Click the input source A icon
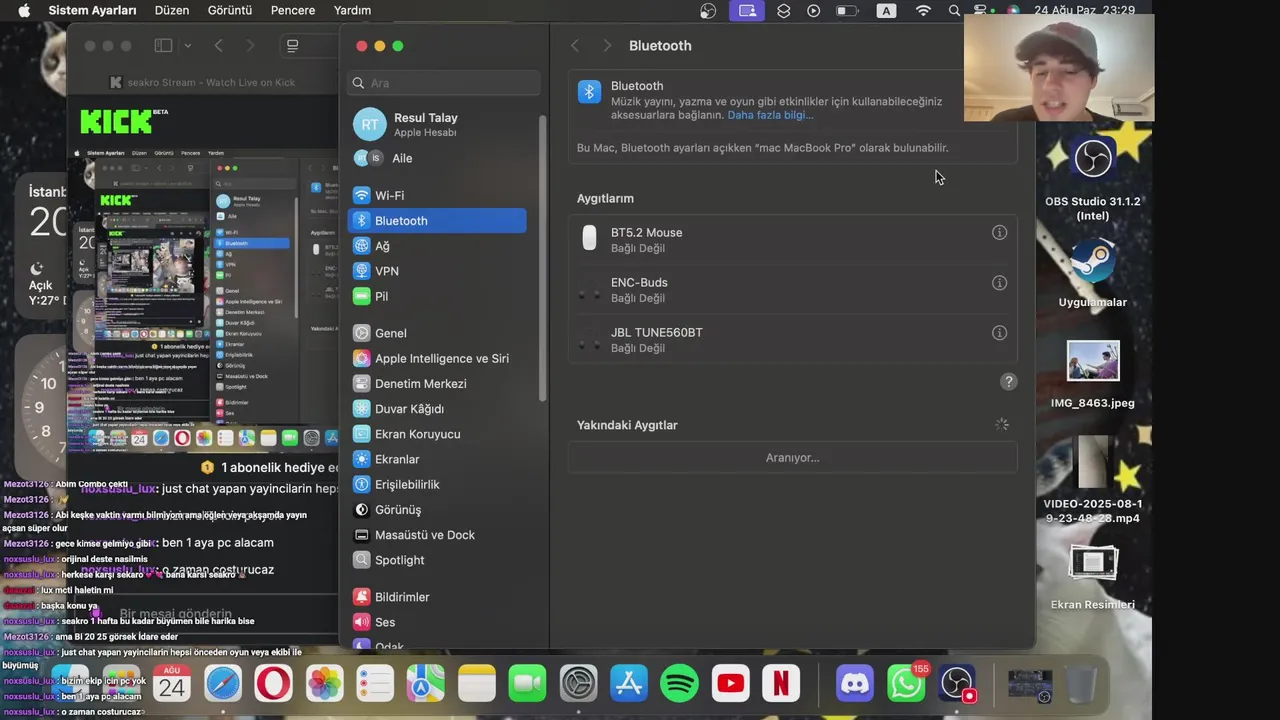1280x720 pixels. point(886,10)
